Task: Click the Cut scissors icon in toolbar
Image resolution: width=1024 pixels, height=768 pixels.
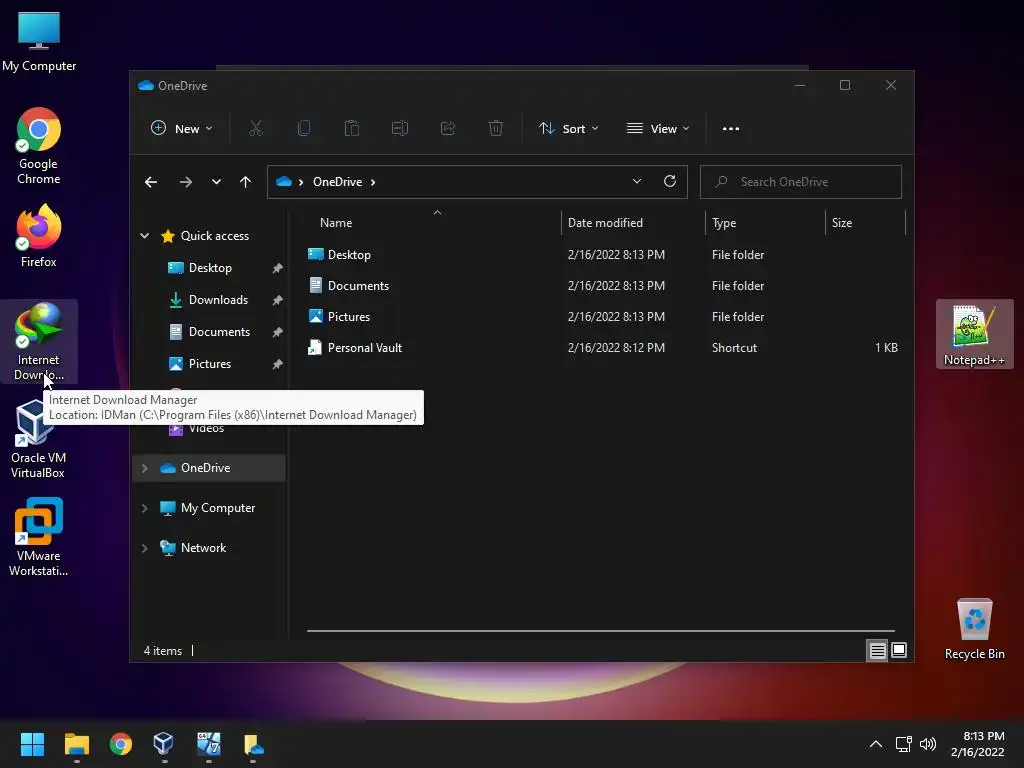Action: (x=255, y=129)
